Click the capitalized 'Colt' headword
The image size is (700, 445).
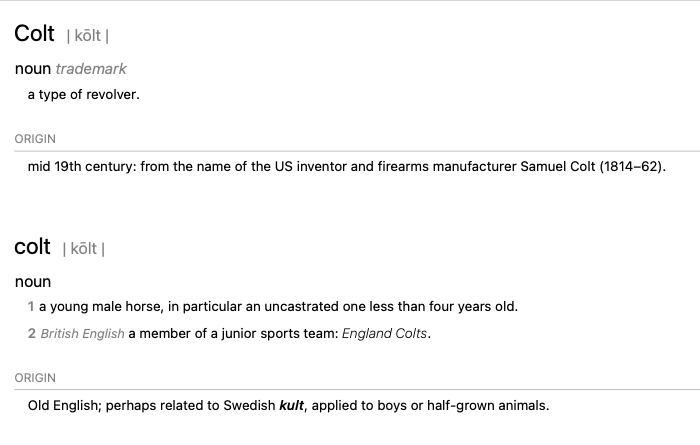pos(34,33)
